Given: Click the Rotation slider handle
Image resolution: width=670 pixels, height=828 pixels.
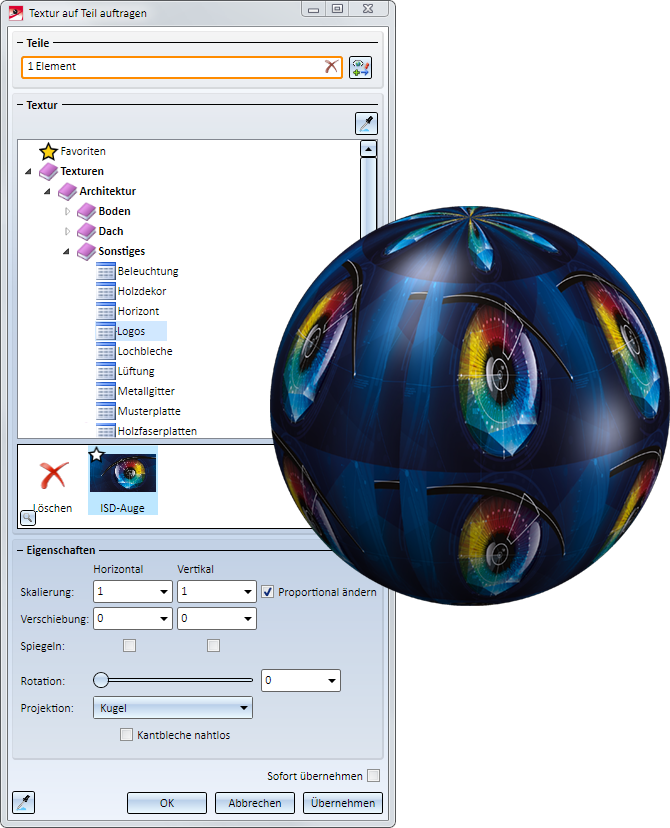Looking at the screenshot, I should (x=101, y=680).
